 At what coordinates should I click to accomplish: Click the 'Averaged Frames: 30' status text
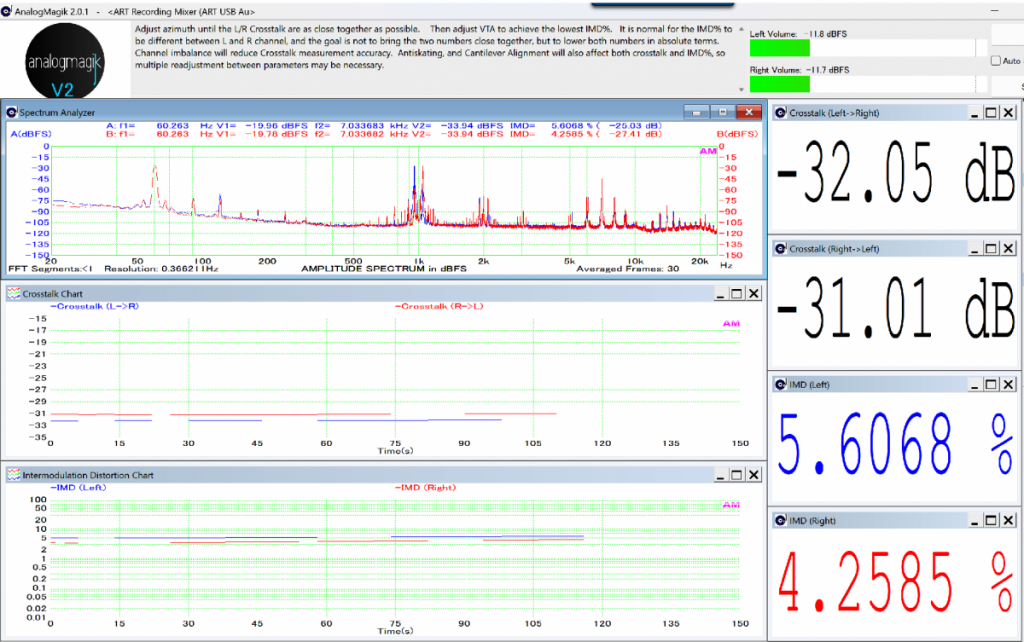point(628,268)
